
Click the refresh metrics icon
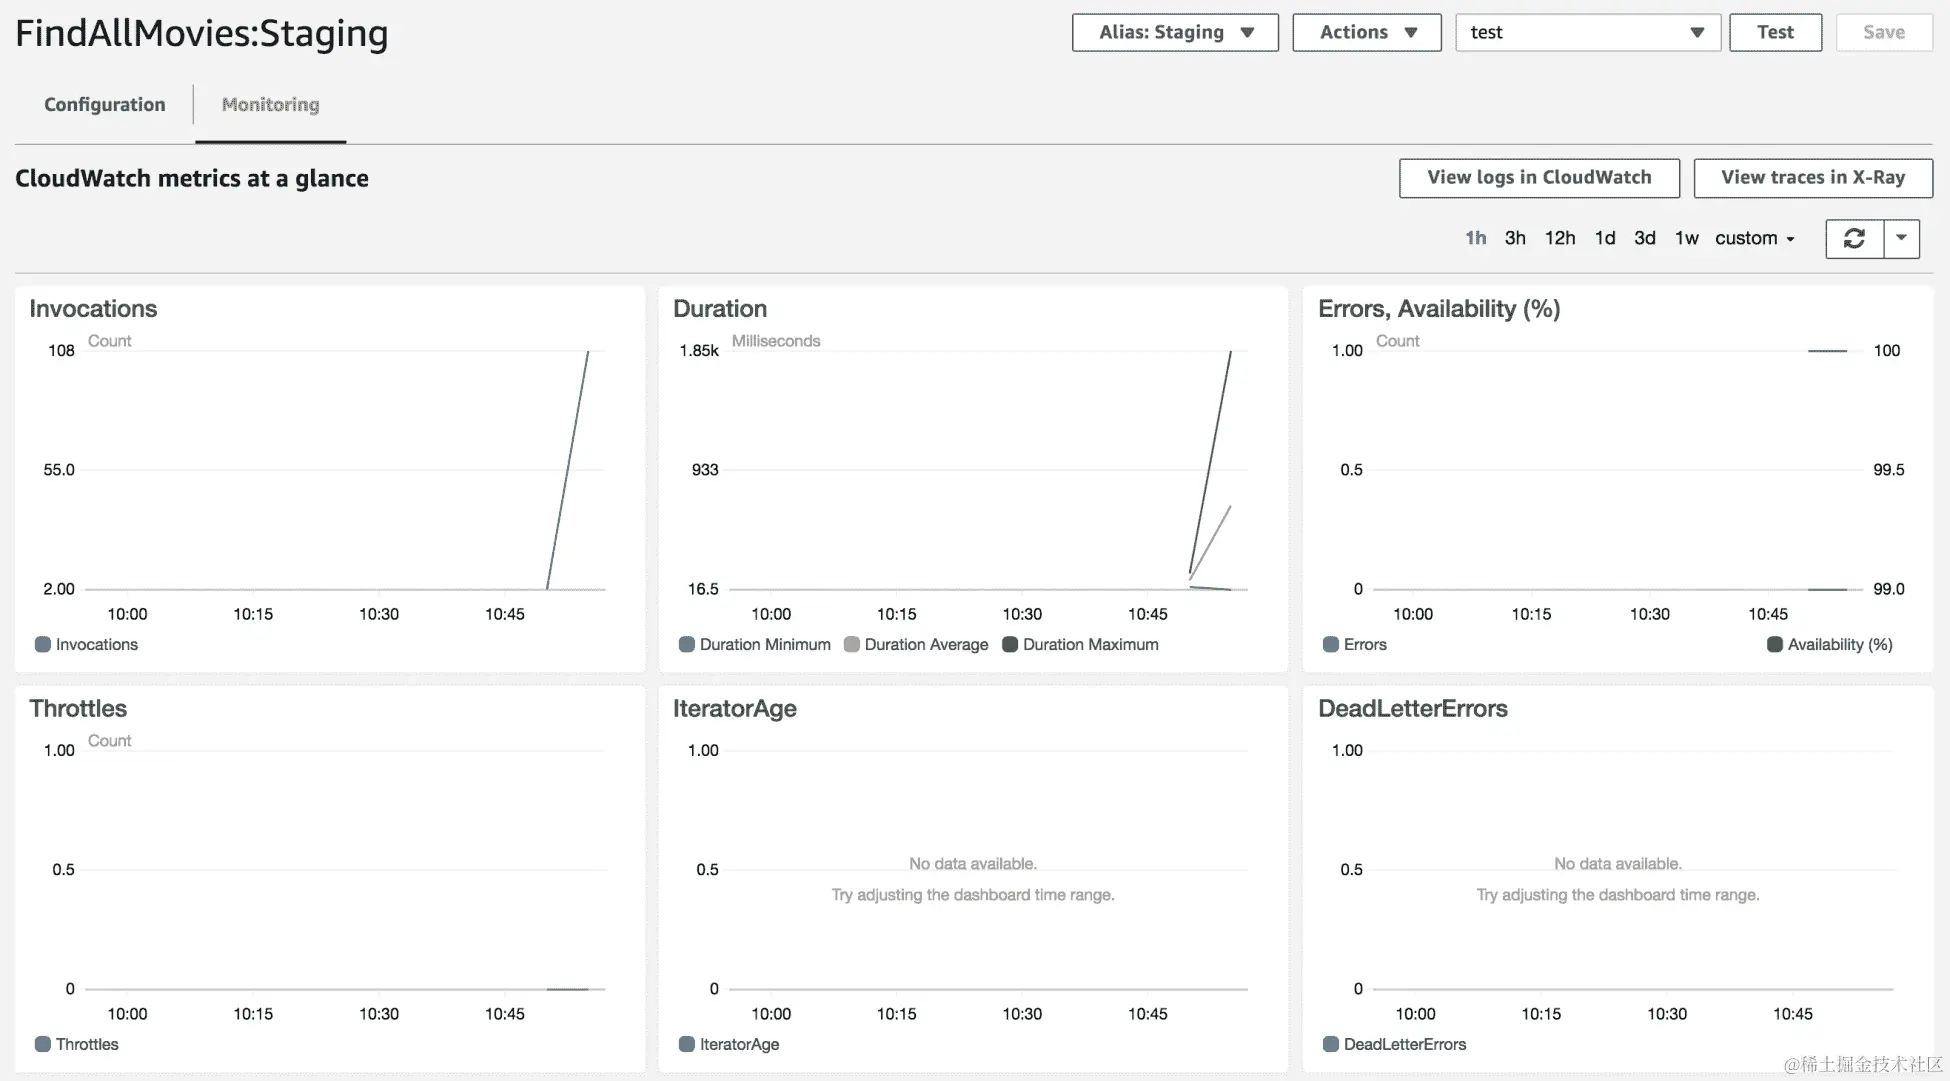tap(1854, 238)
